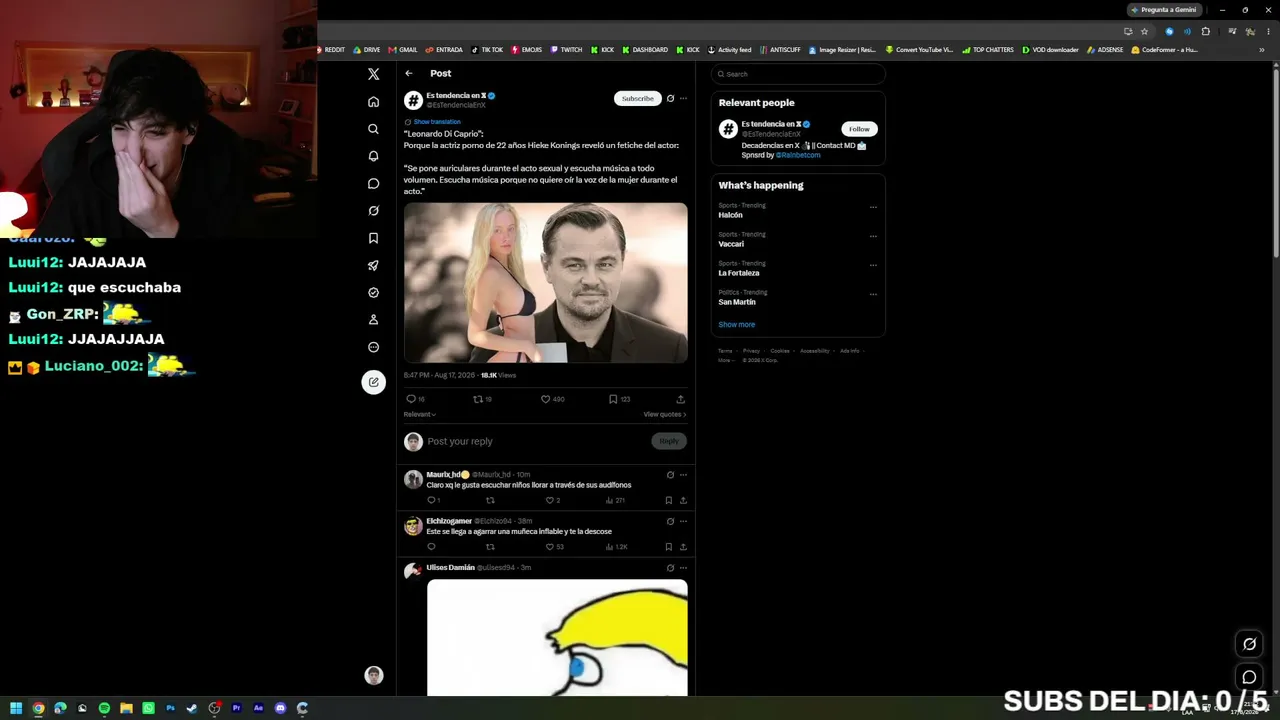Open ADSENSE bookmark
The height and width of the screenshot is (720, 1280).
click(x=1105, y=50)
